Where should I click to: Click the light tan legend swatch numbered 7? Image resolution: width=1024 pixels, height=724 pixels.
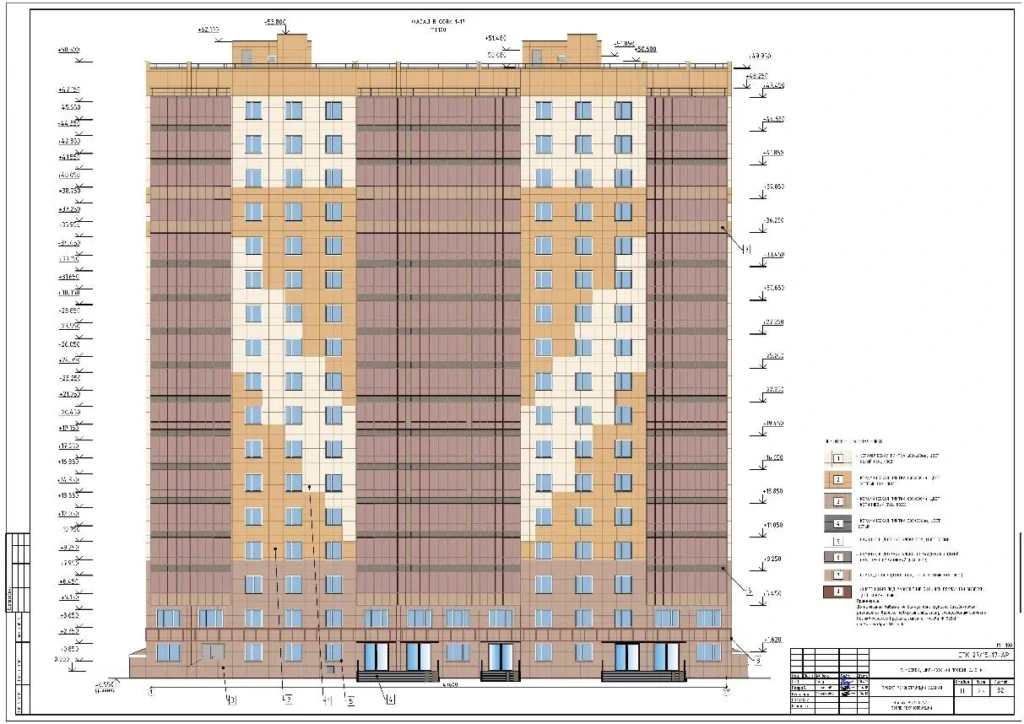point(838,575)
